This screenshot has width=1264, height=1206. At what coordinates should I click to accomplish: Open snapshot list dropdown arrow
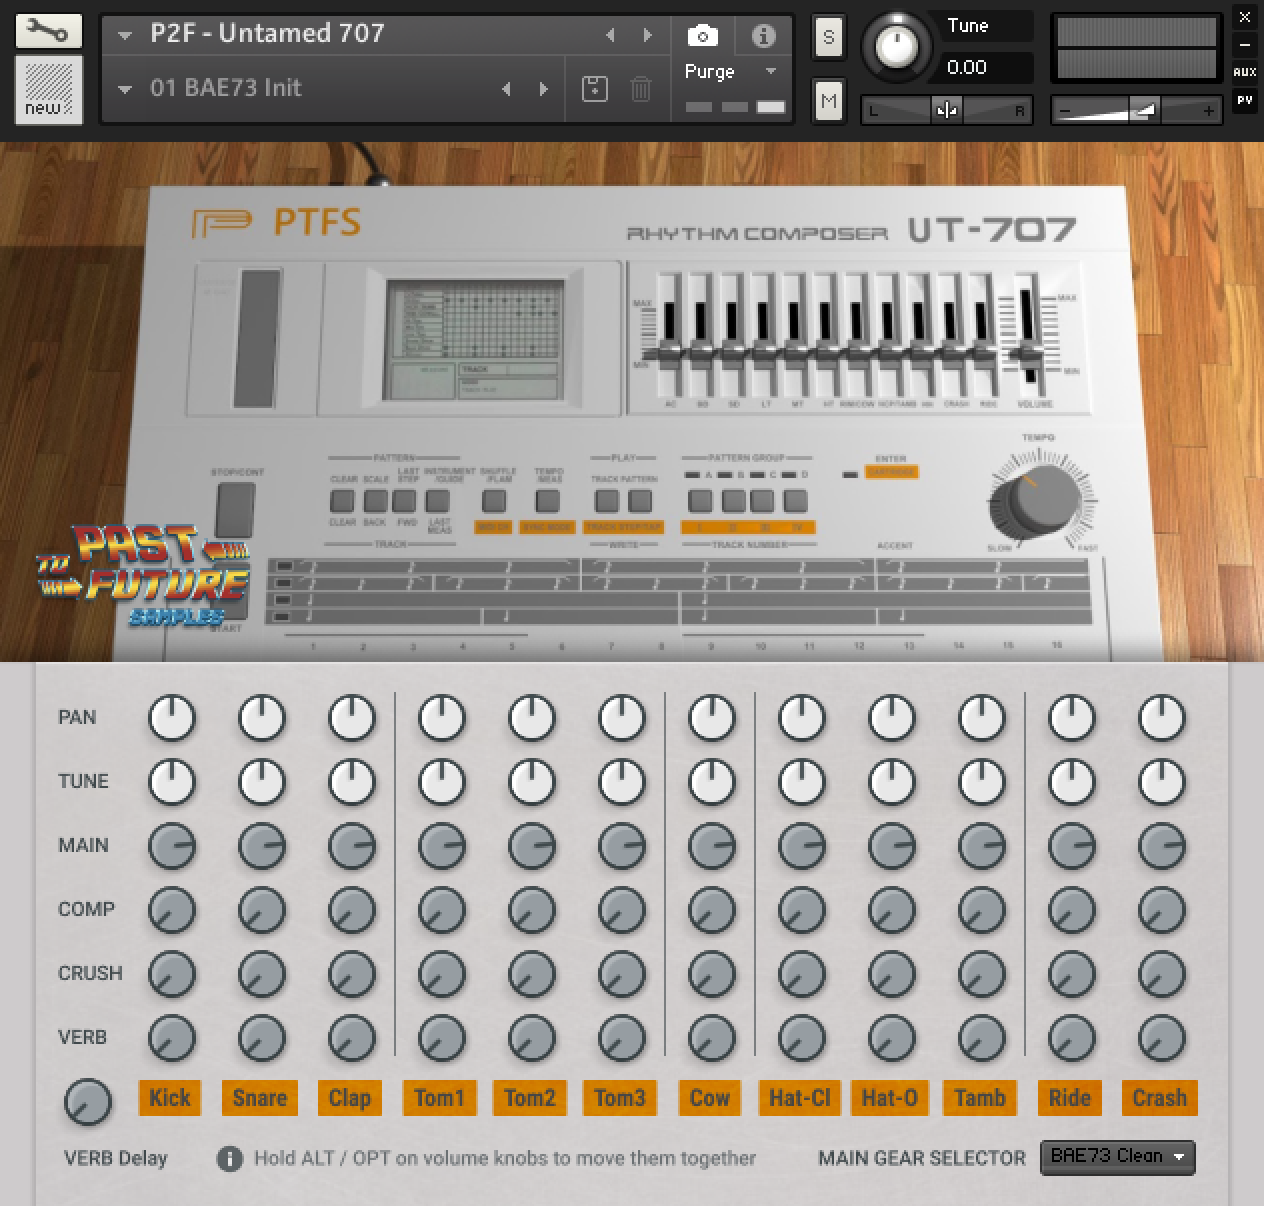(125, 89)
